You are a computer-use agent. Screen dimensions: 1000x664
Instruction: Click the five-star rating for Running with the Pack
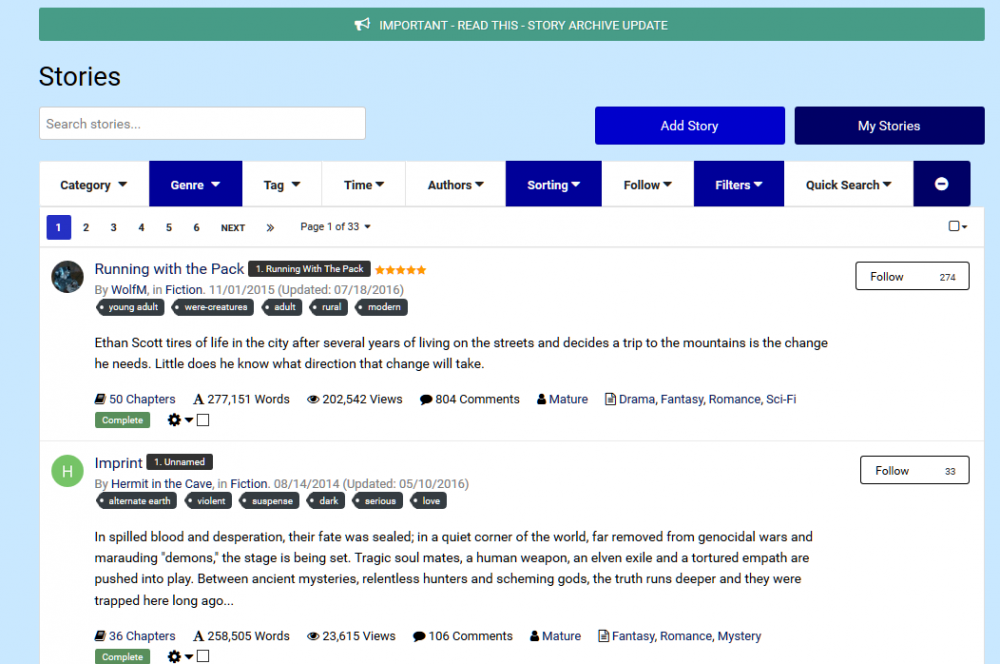click(400, 270)
